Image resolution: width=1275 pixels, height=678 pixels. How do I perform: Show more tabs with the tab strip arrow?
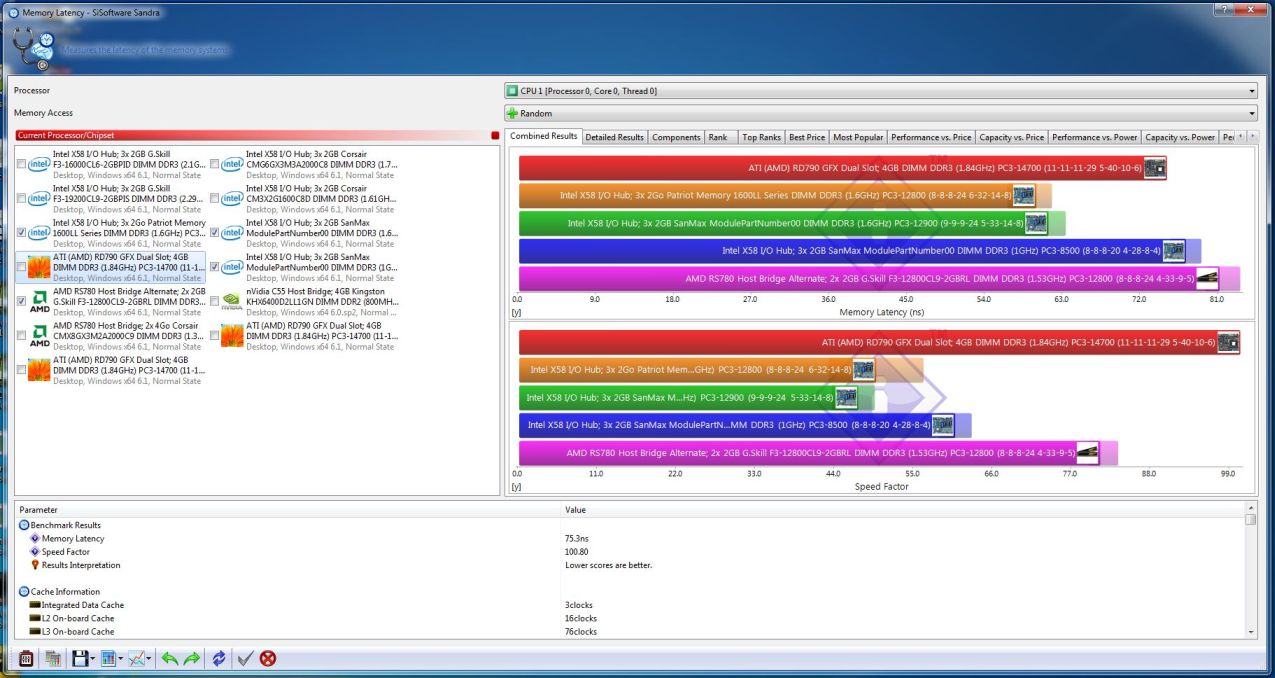[1252, 136]
